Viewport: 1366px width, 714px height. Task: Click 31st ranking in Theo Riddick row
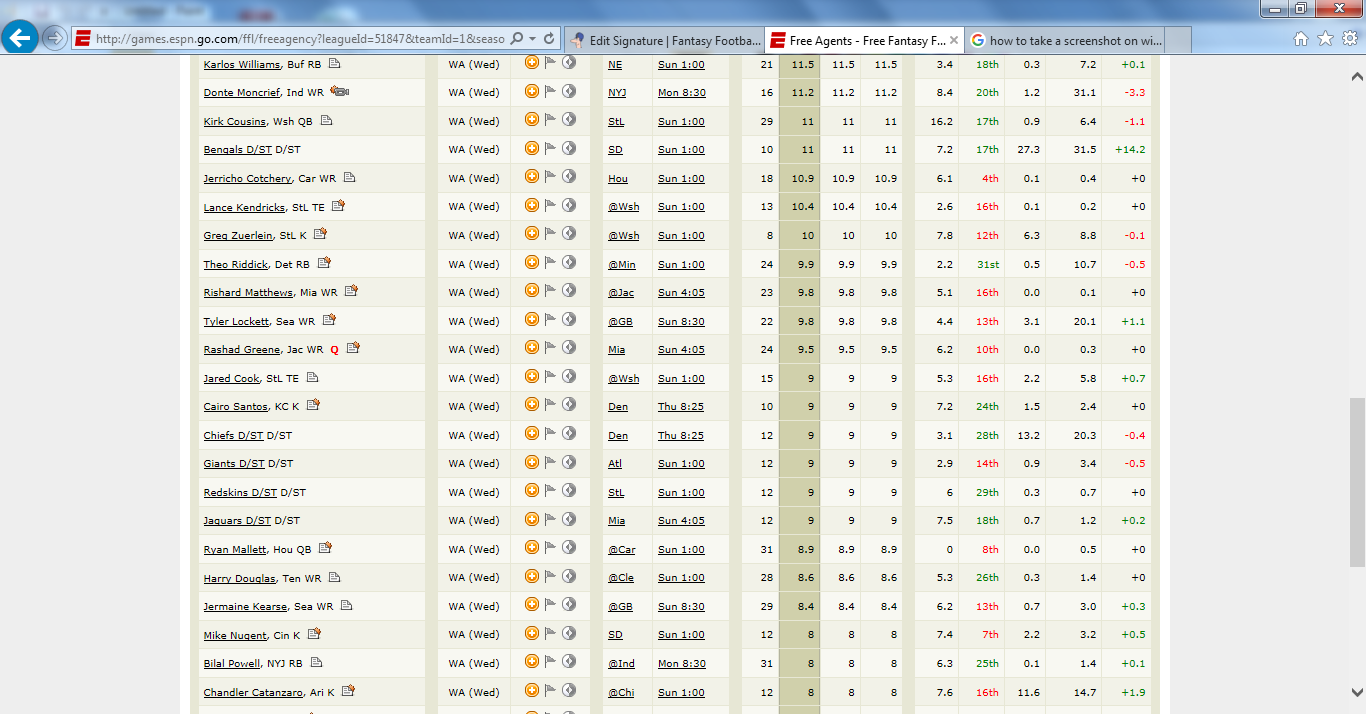coord(988,264)
